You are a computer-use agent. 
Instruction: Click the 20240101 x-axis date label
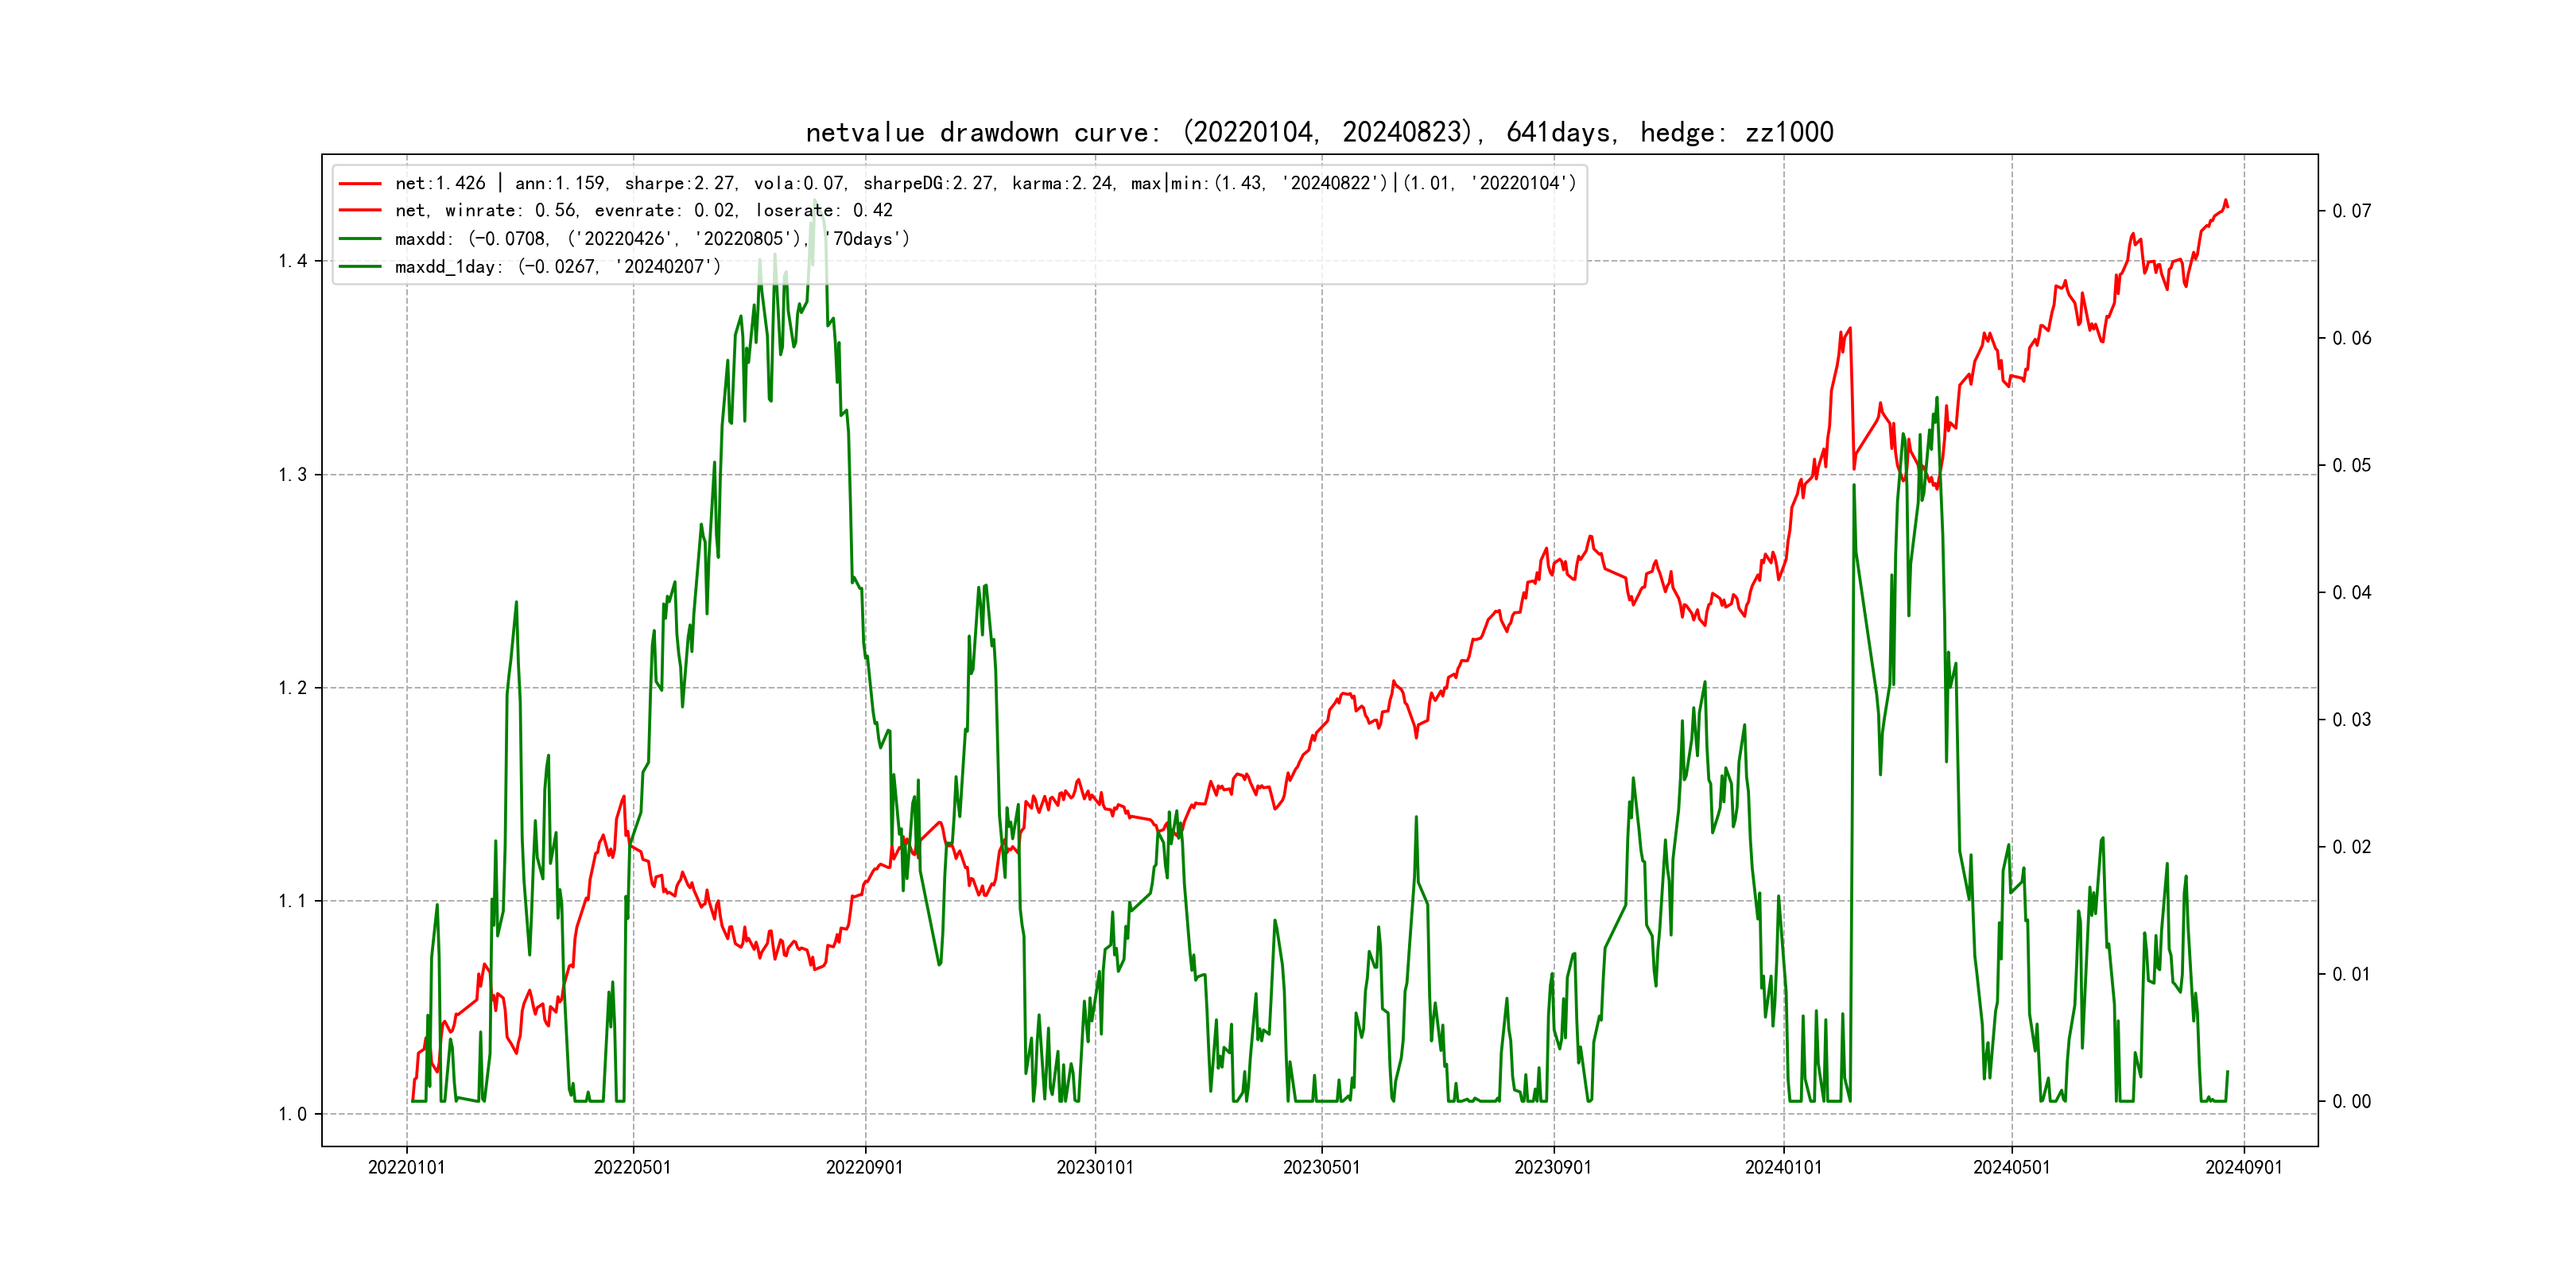tap(1783, 1167)
